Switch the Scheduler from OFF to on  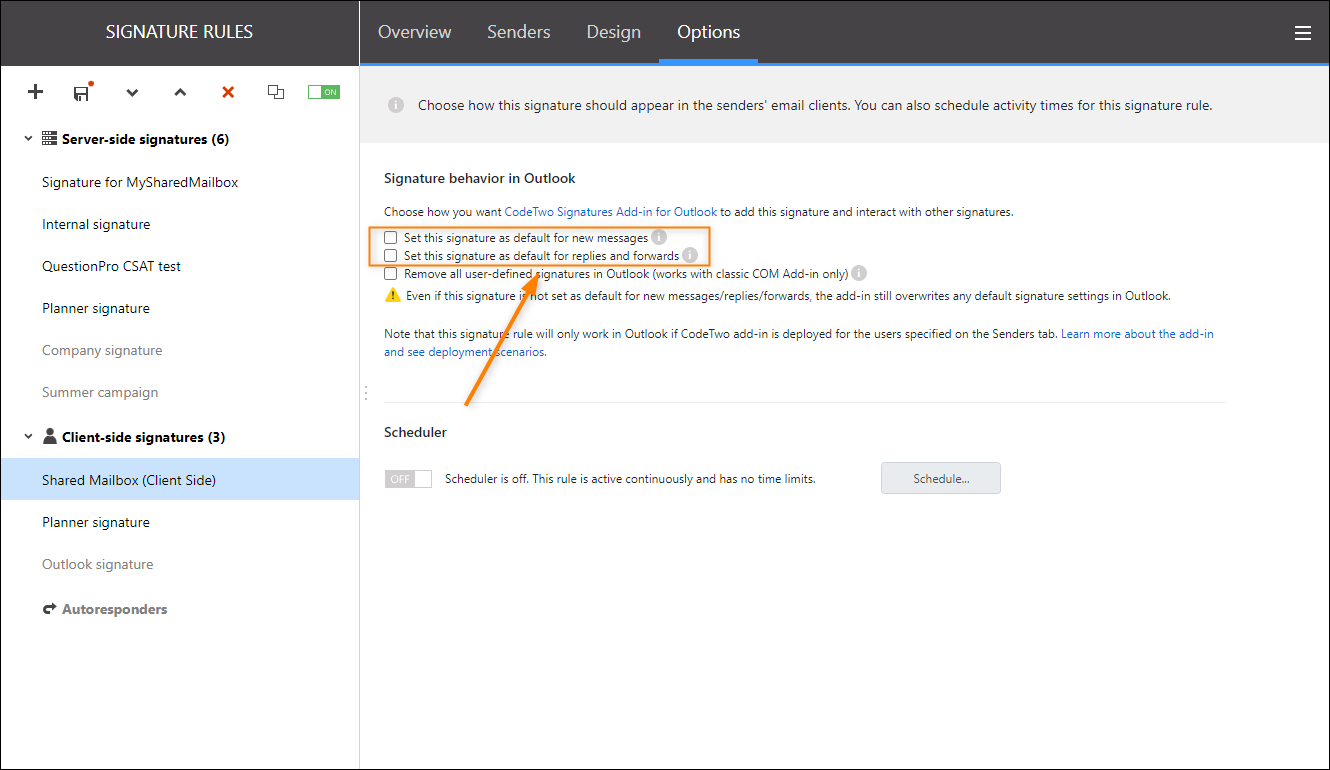click(x=408, y=478)
